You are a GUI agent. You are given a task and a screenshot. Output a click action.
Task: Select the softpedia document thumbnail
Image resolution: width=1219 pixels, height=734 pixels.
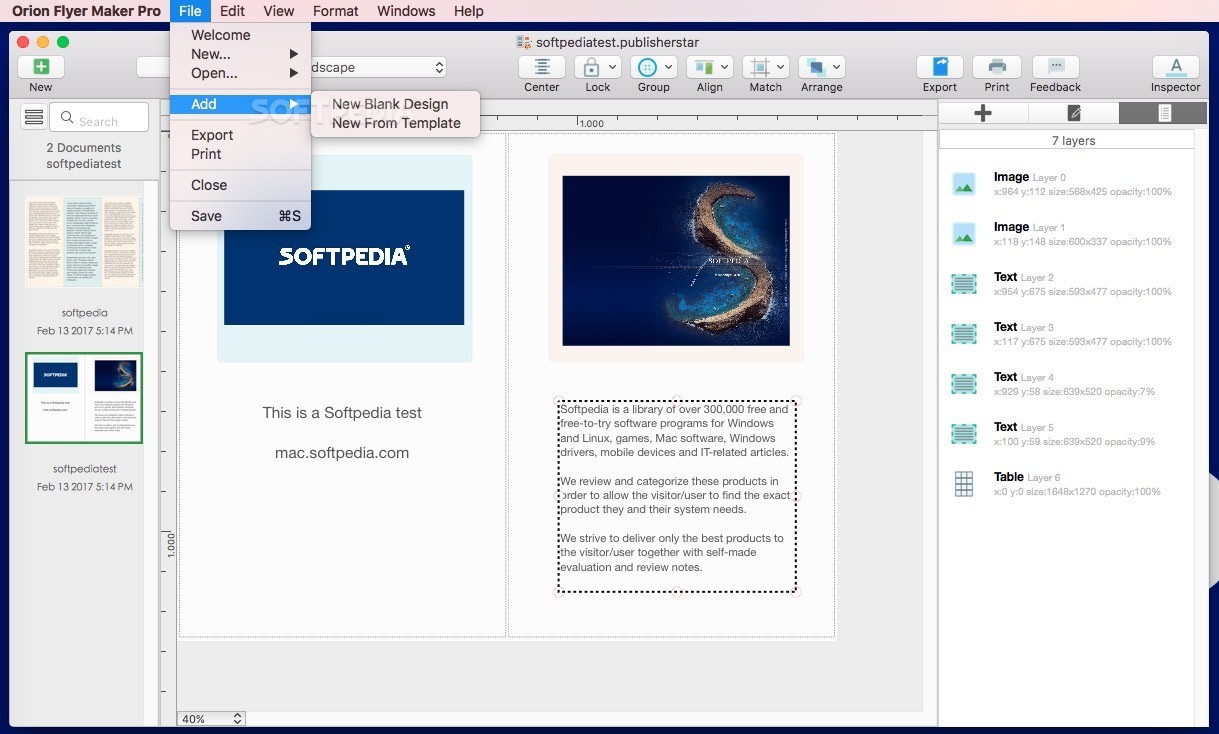84,242
